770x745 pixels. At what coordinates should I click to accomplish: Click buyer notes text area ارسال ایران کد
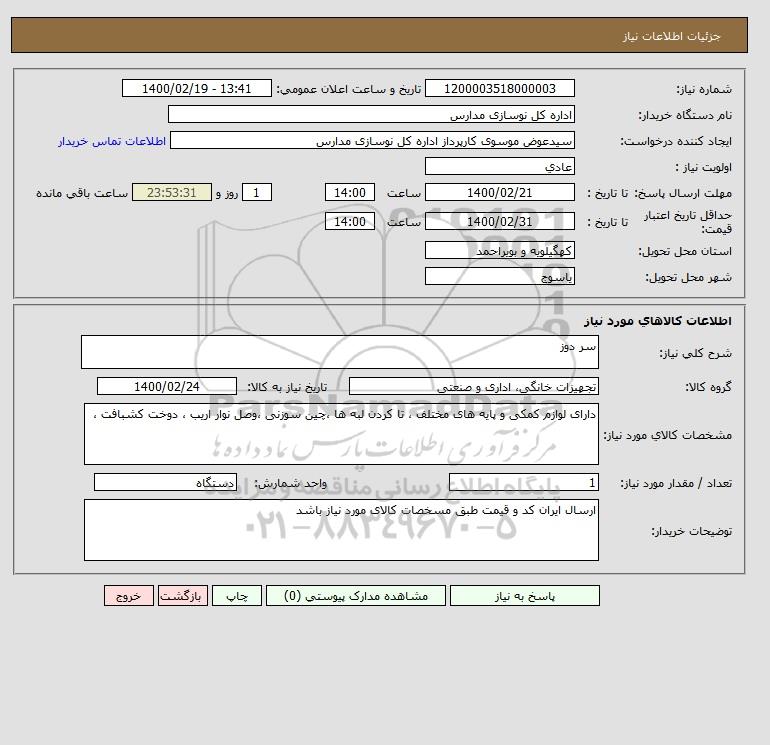coord(341,530)
